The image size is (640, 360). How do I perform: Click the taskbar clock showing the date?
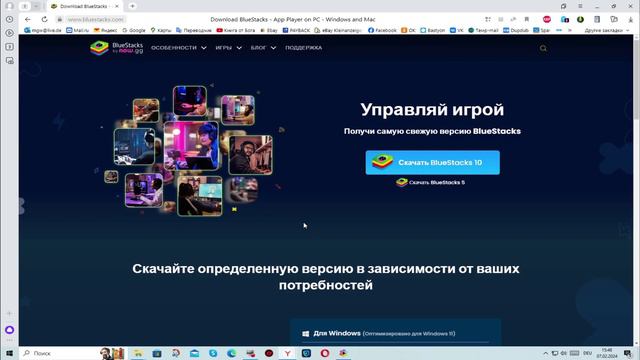point(607,353)
